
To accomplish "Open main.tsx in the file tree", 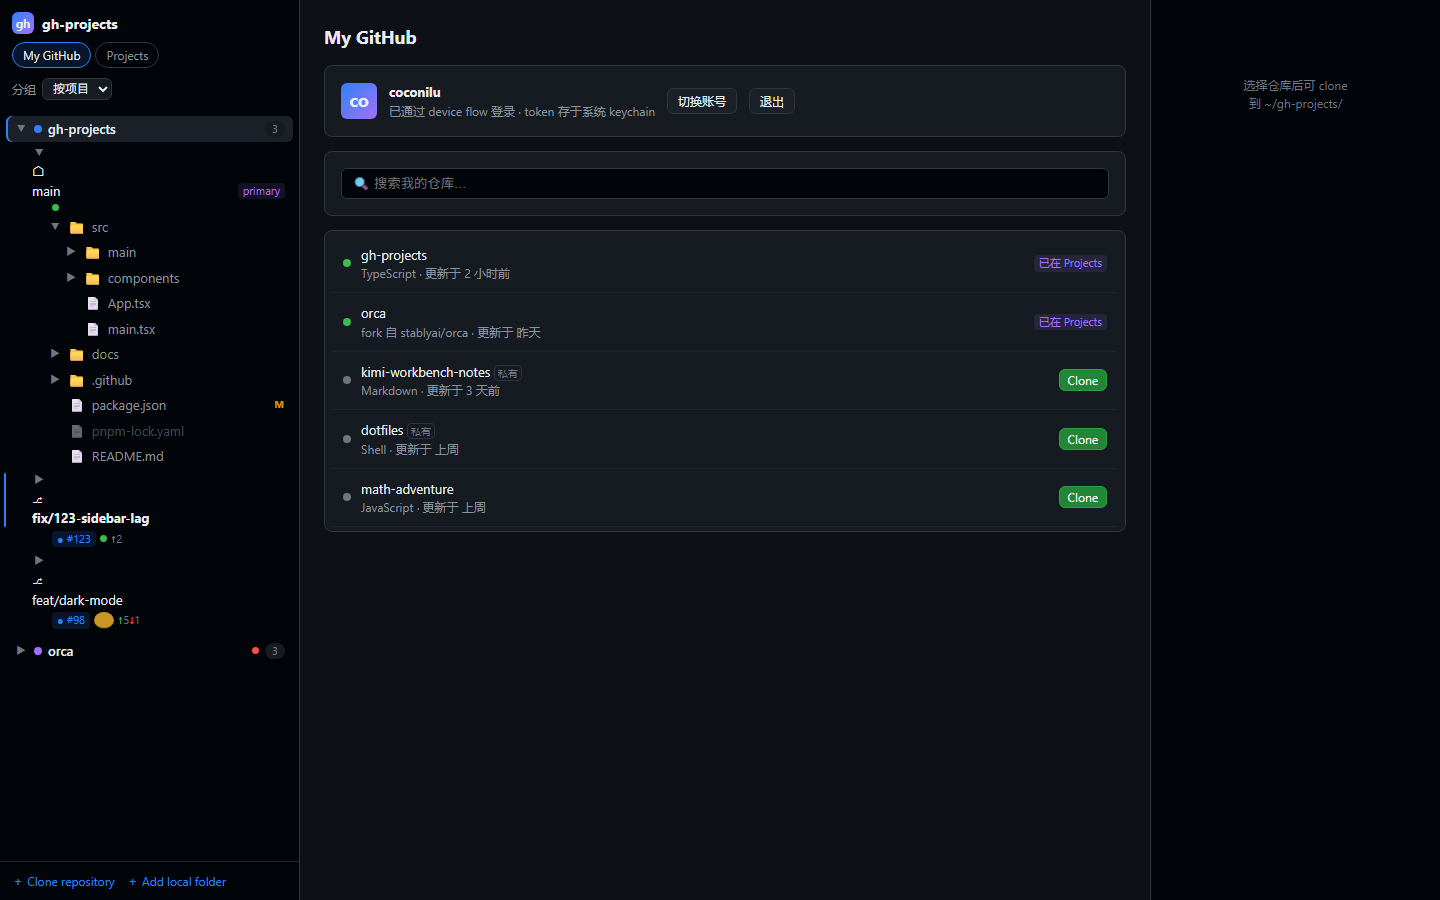I will click(x=131, y=330).
